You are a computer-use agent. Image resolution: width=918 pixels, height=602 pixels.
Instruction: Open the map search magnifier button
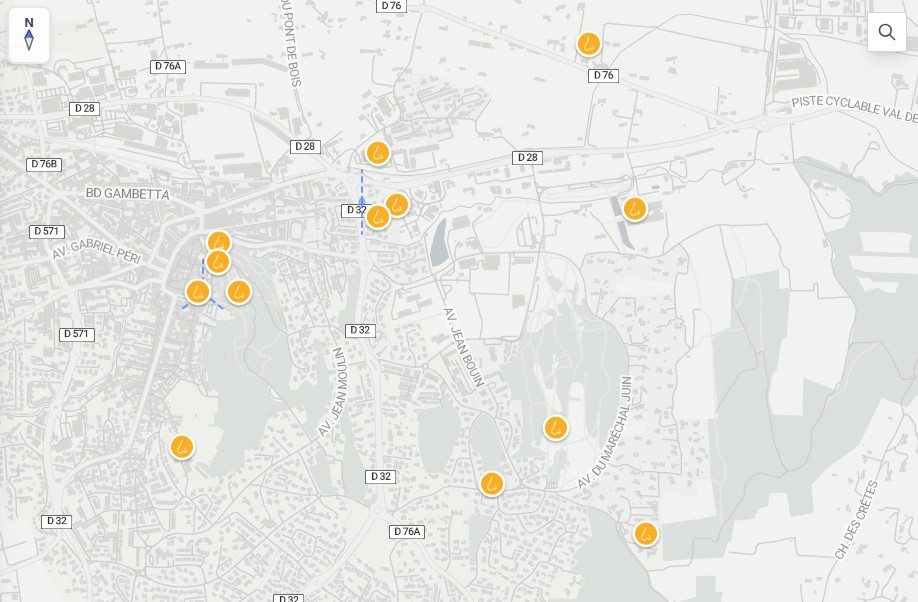click(x=886, y=32)
